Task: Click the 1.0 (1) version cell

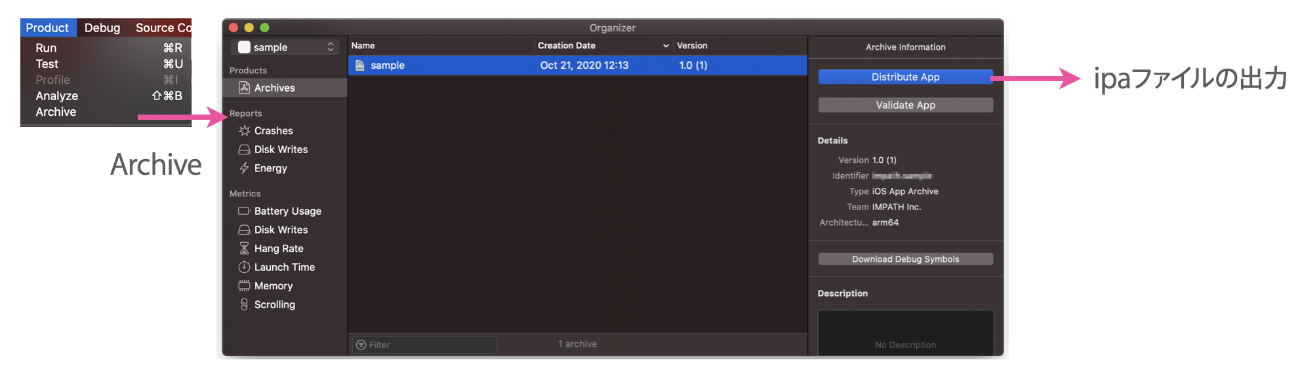Action: pos(693,65)
